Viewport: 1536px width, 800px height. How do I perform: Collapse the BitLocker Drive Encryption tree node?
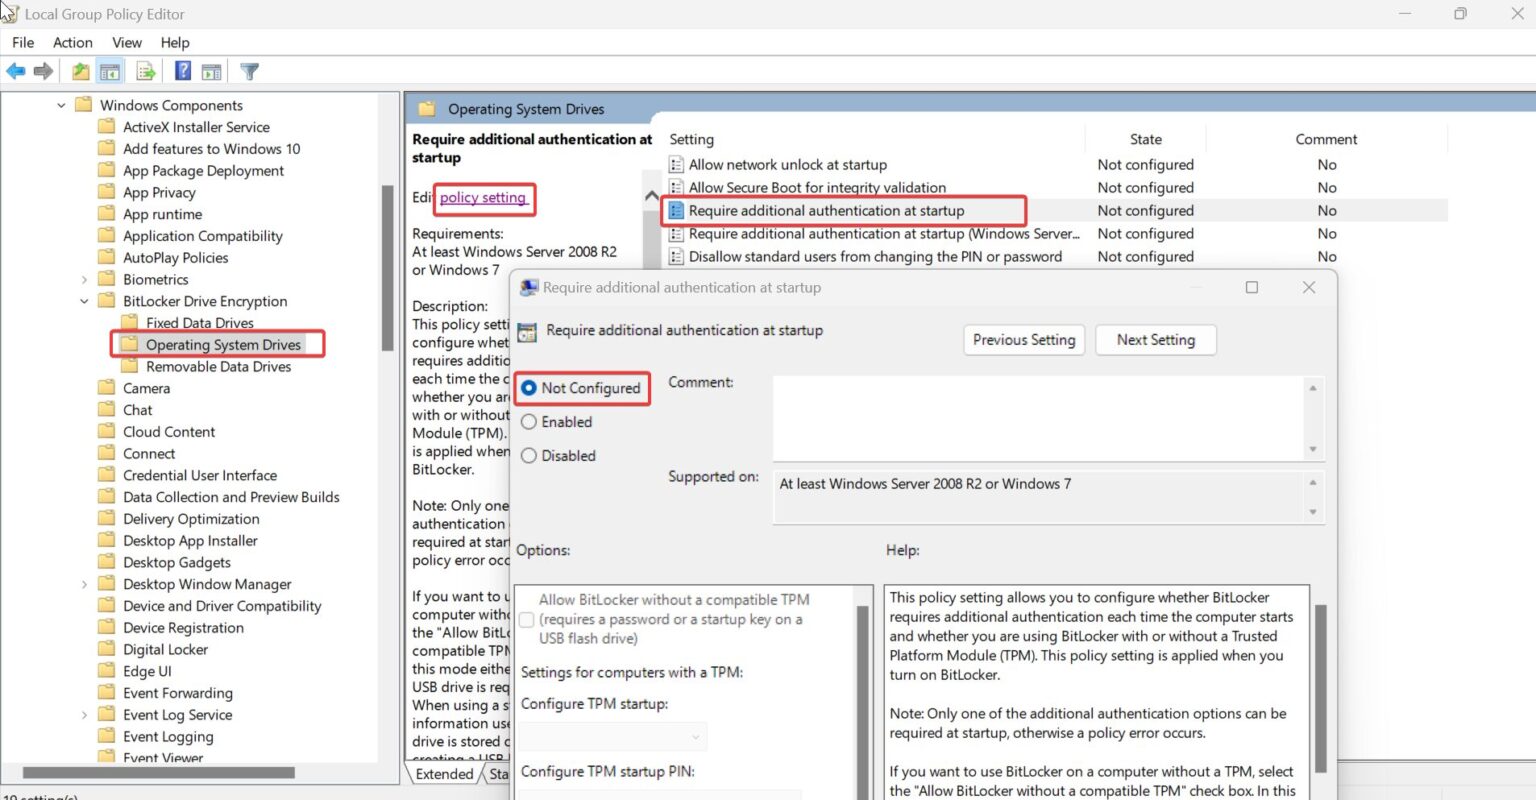click(82, 300)
